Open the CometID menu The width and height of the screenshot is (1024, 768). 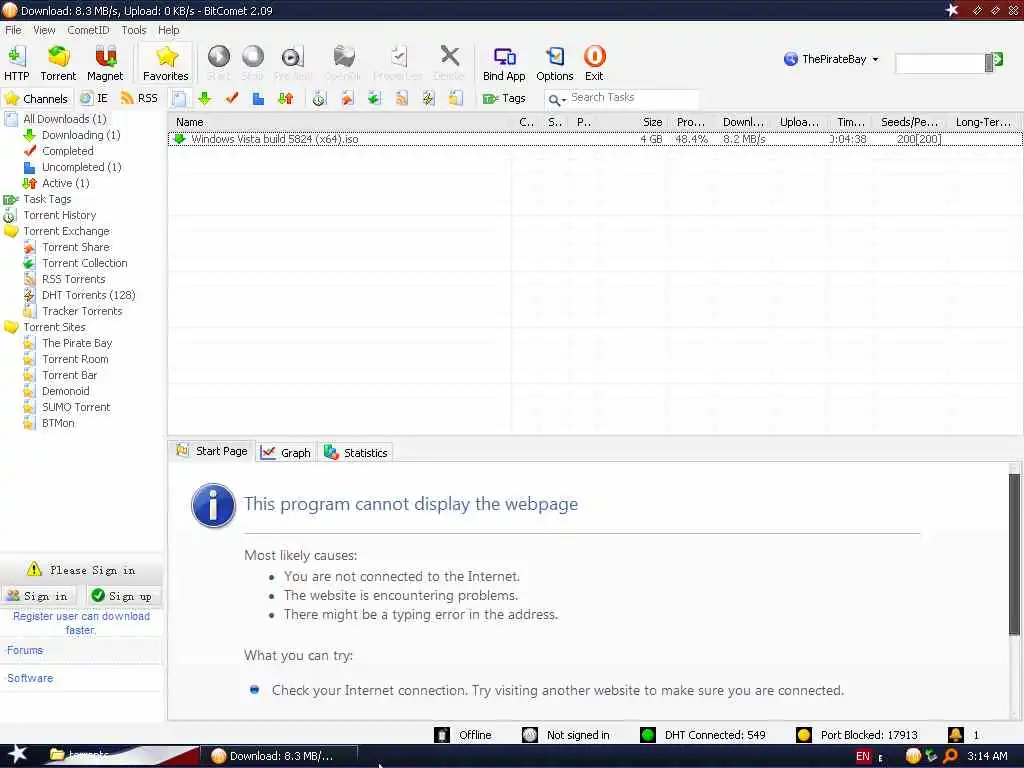[x=88, y=30]
